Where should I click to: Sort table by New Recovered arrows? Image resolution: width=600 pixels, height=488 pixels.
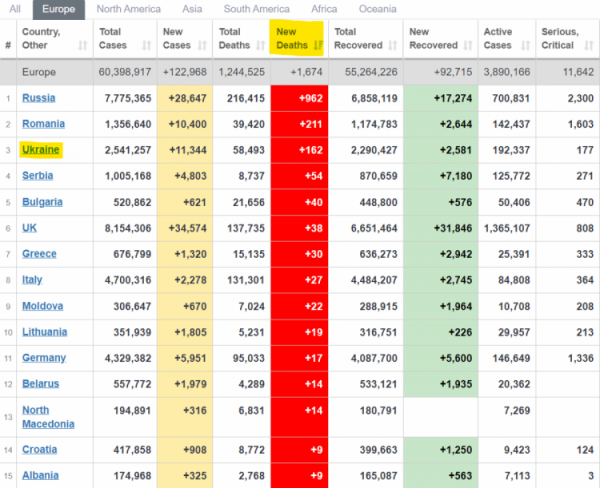tap(468, 46)
